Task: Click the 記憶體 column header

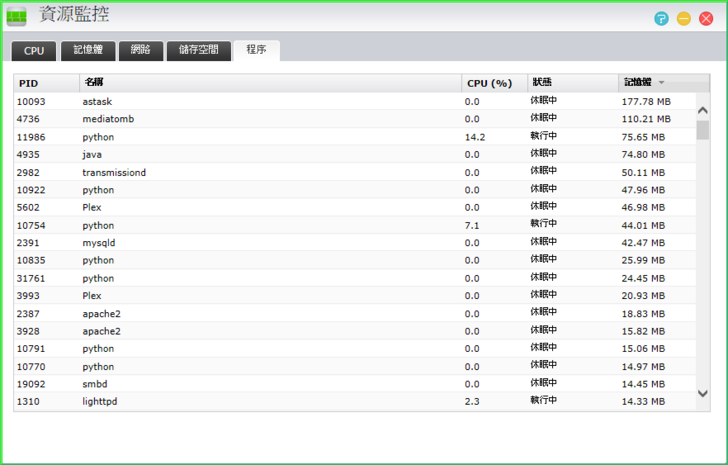Action: click(x=663, y=83)
